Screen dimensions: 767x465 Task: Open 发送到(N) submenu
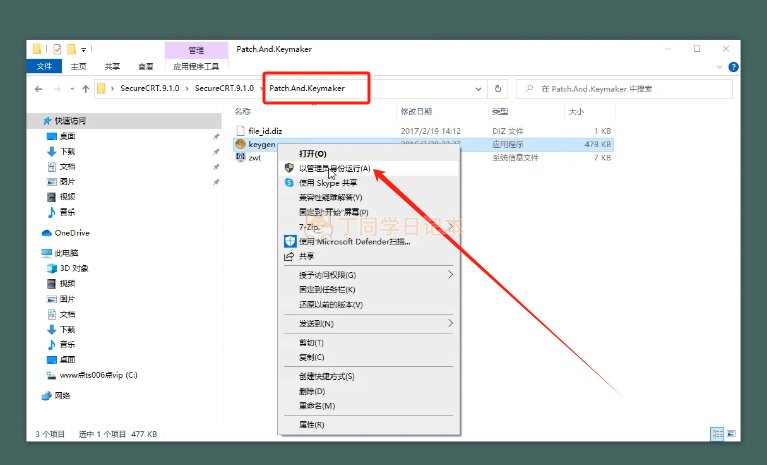(369, 324)
